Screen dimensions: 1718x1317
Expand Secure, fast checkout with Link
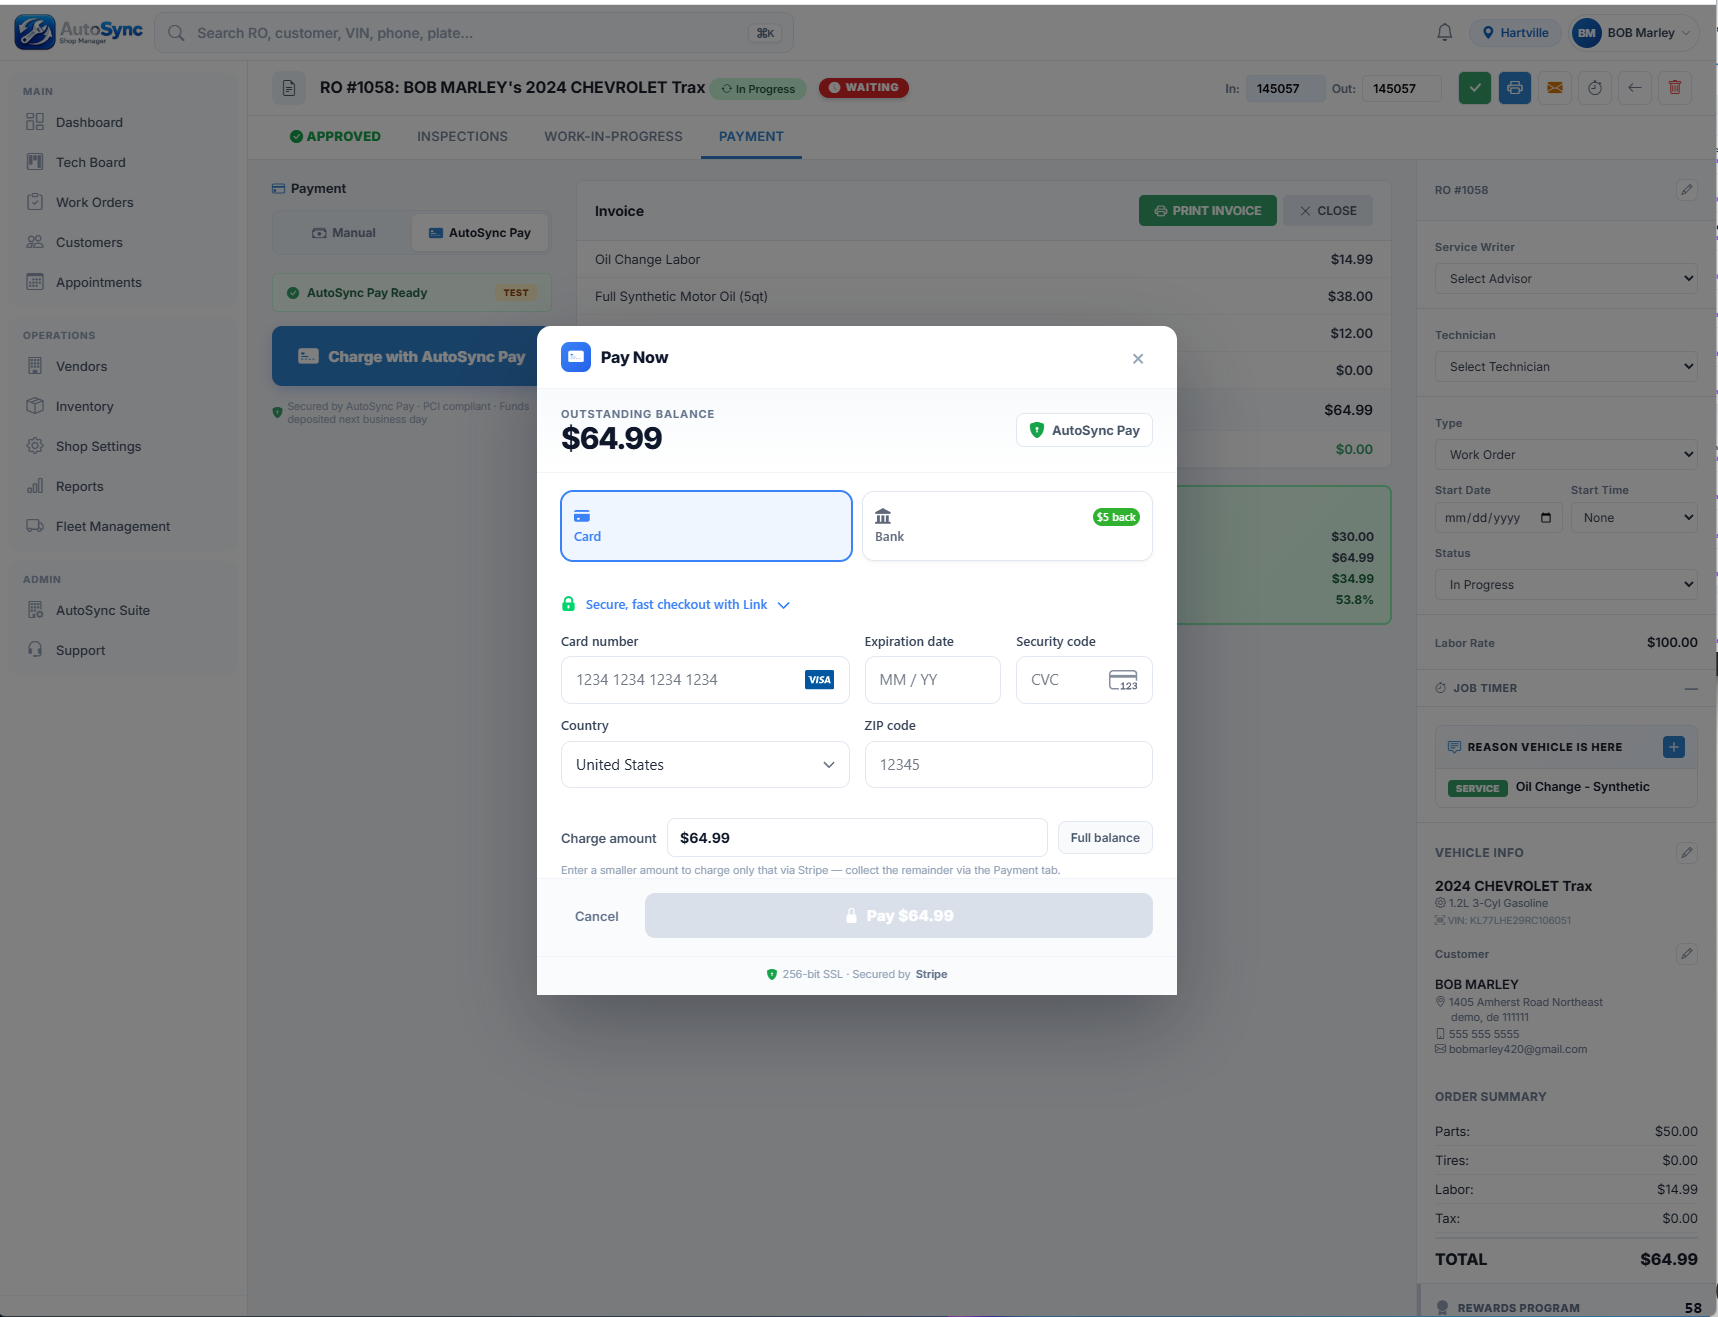click(x=676, y=605)
